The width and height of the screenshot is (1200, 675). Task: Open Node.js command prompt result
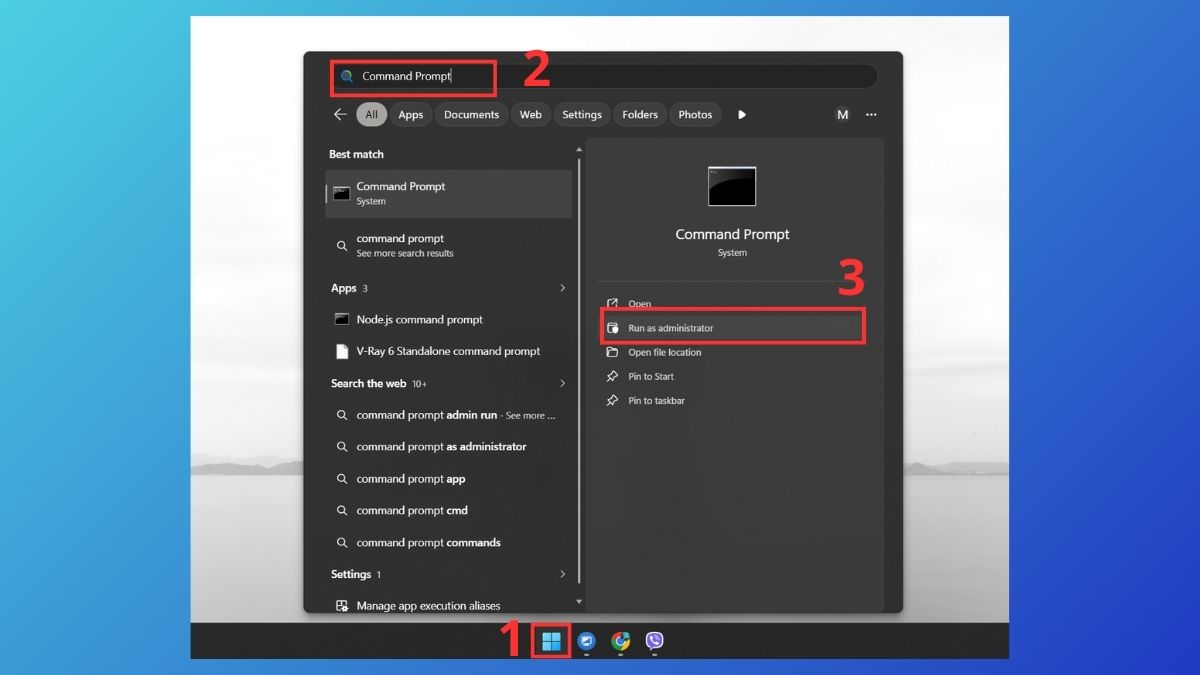(x=448, y=320)
